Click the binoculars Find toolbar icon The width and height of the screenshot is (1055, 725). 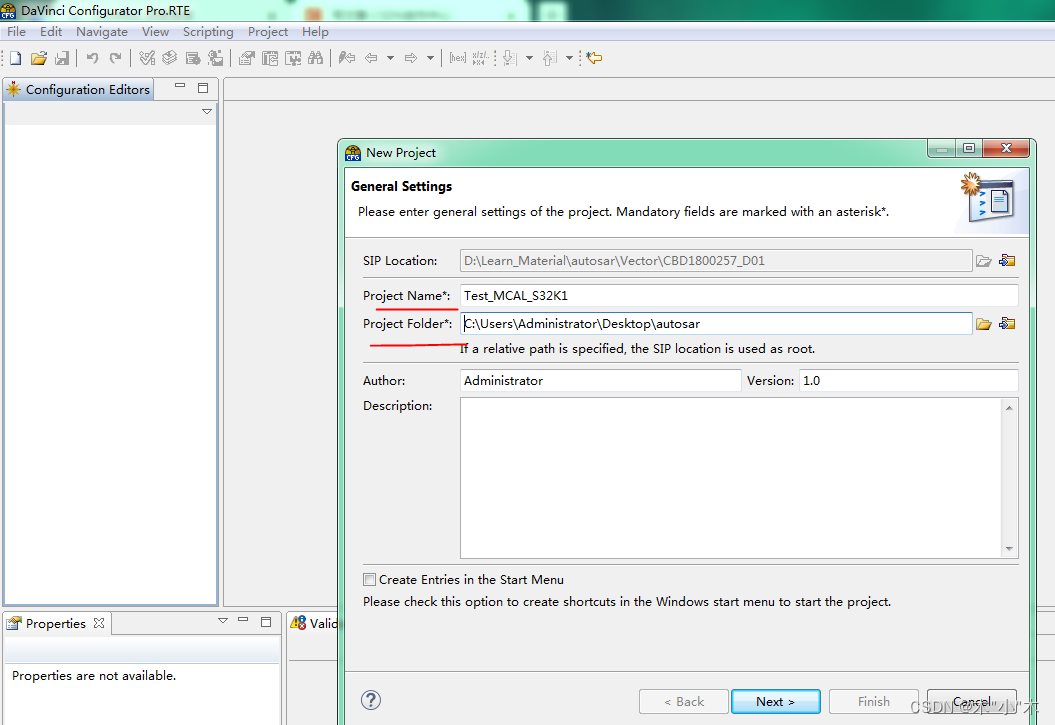pyautogui.click(x=316, y=58)
